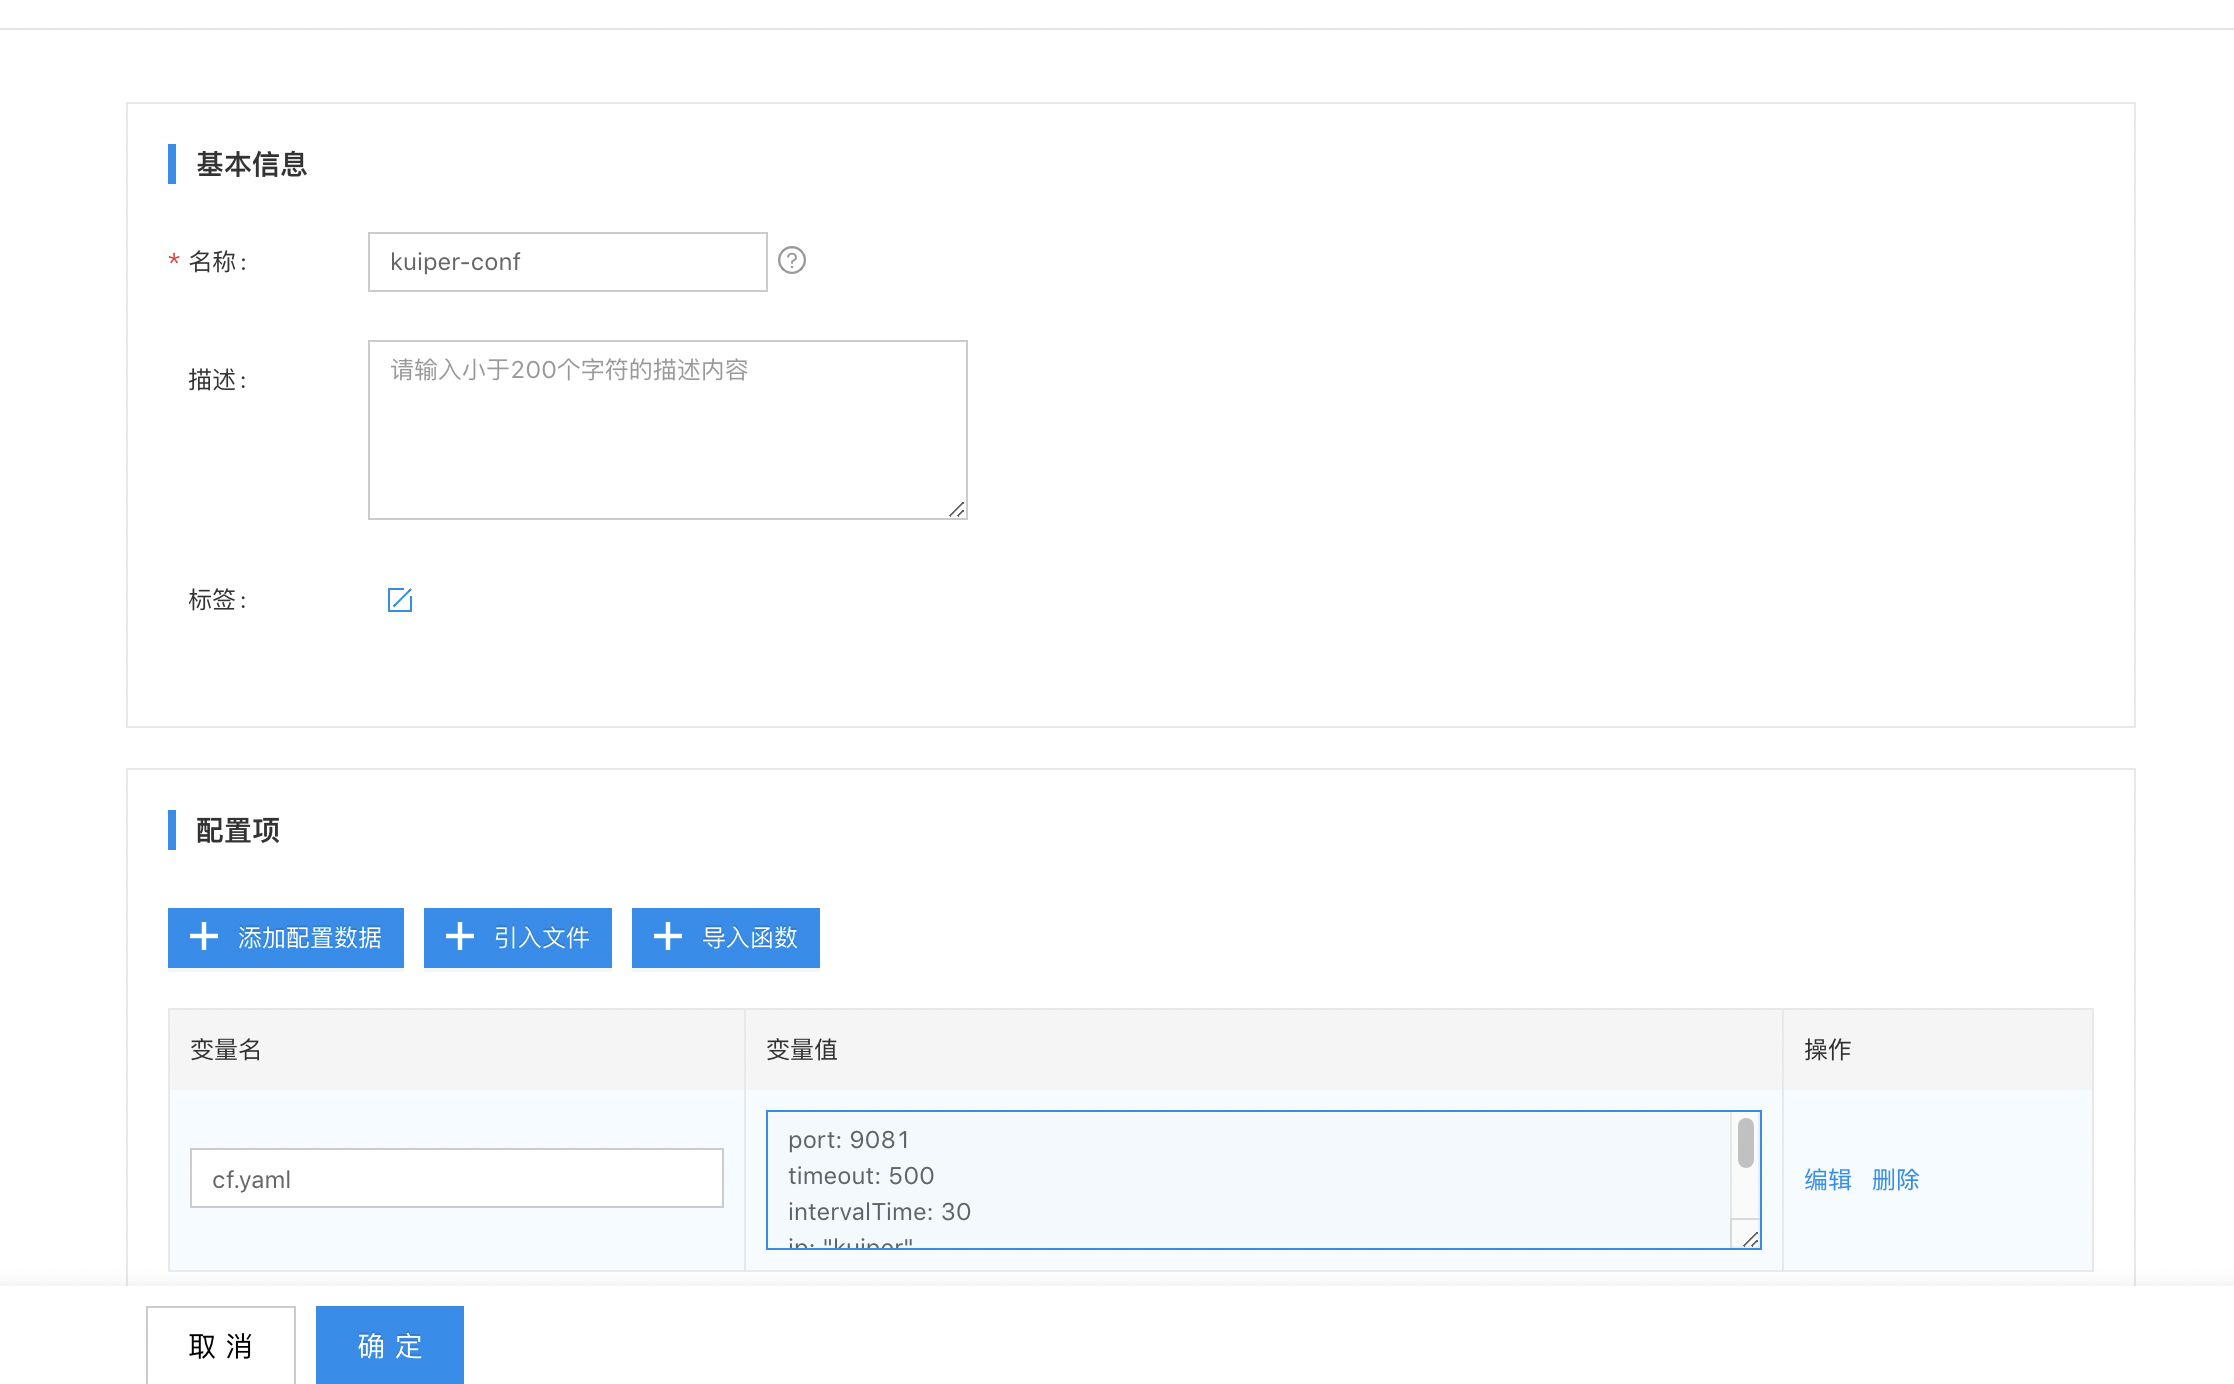Click the 添加配置数据 button
The height and width of the screenshot is (1384, 2234).
click(286, 938)
